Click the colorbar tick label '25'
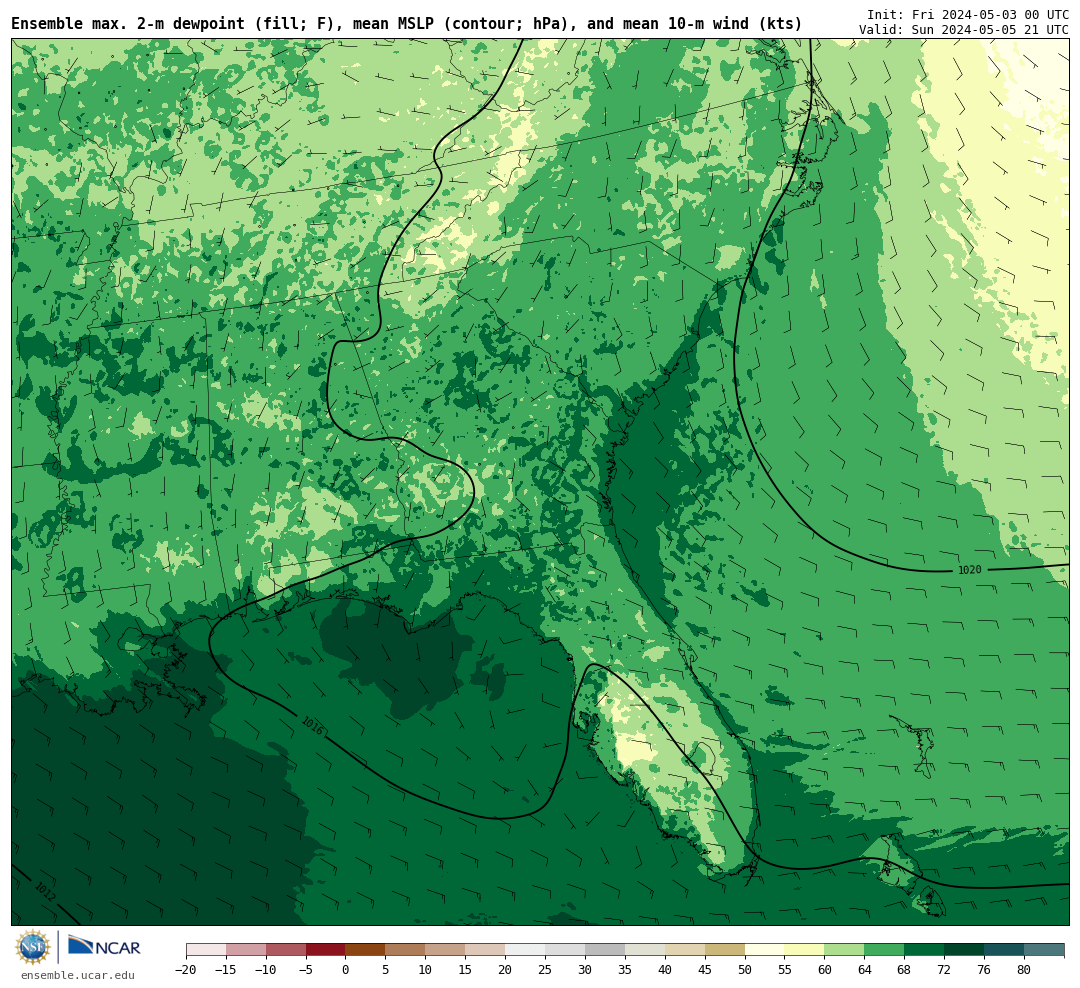Image resolution: width=1080 pixels, height=988 pixels. click(546, 970)
